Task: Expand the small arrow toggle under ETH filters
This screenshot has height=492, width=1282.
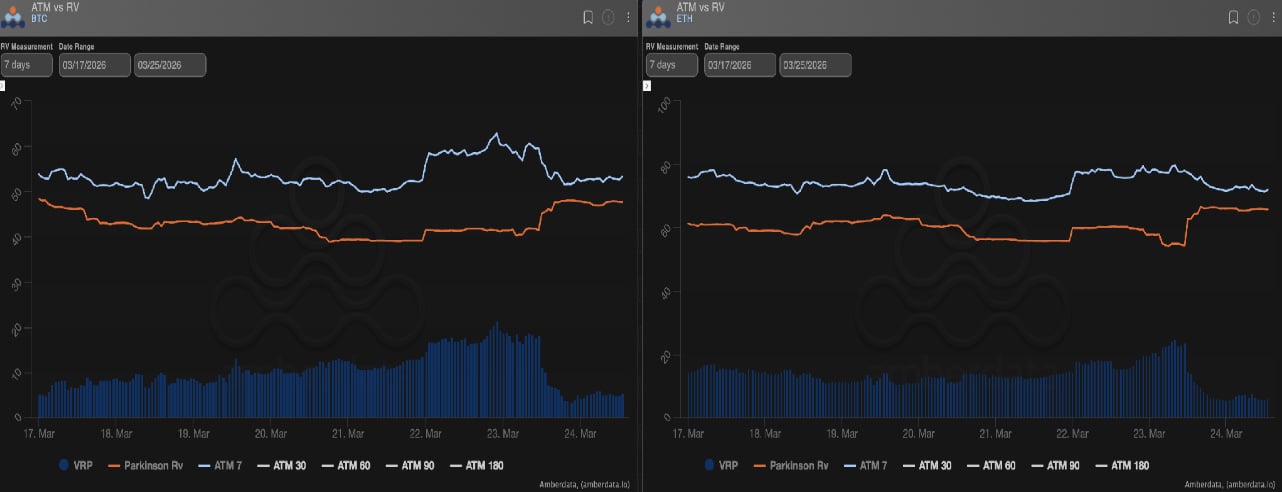Action: pos(646,87)
